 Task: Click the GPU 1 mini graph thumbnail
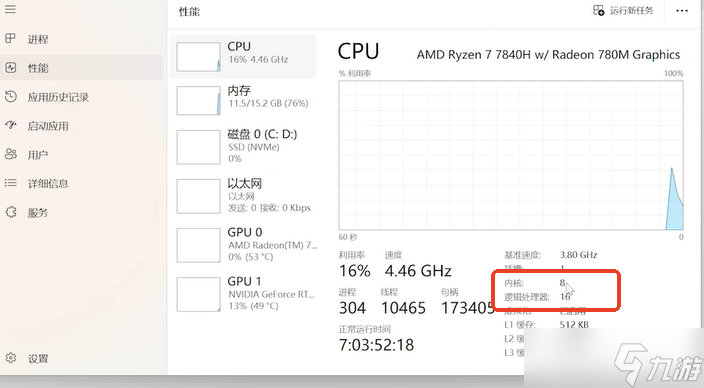[x=198, y=294]
